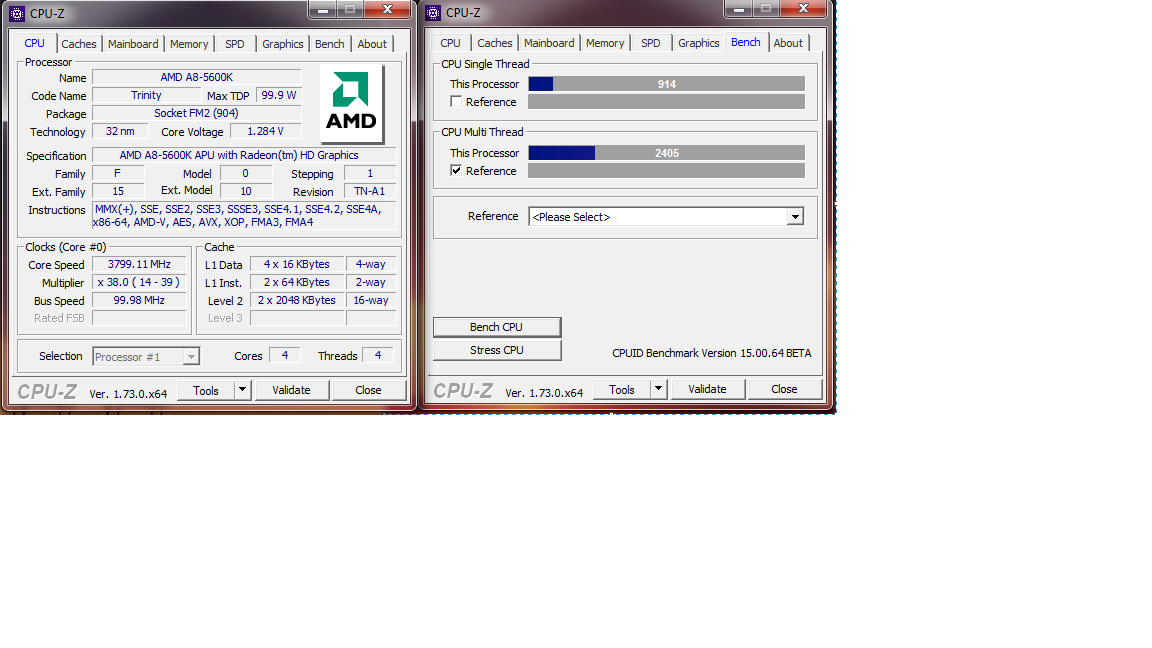Screen dimensions: 1152x648
Task: Click CPUID Benchmark Version 15.00.64 BETA text
Action: coord(712,353)
